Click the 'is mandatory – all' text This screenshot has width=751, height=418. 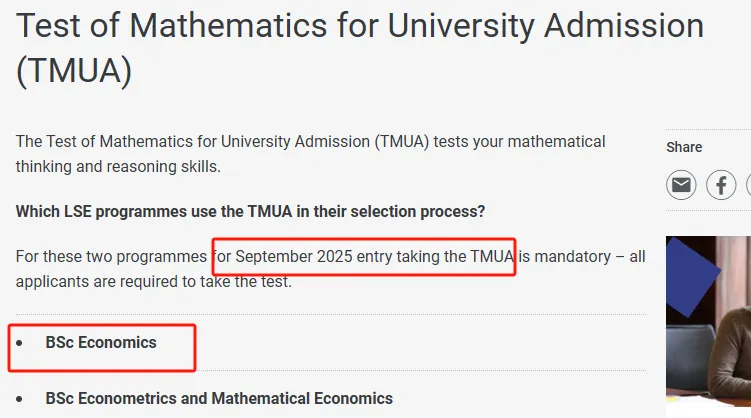pos(582,257)
